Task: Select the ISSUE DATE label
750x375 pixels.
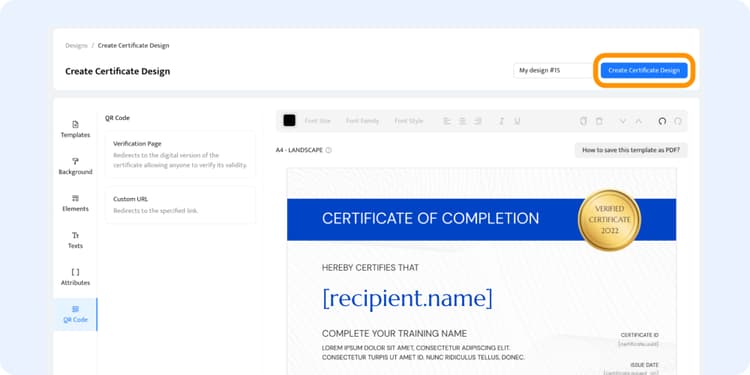Action: coord(644,364)
